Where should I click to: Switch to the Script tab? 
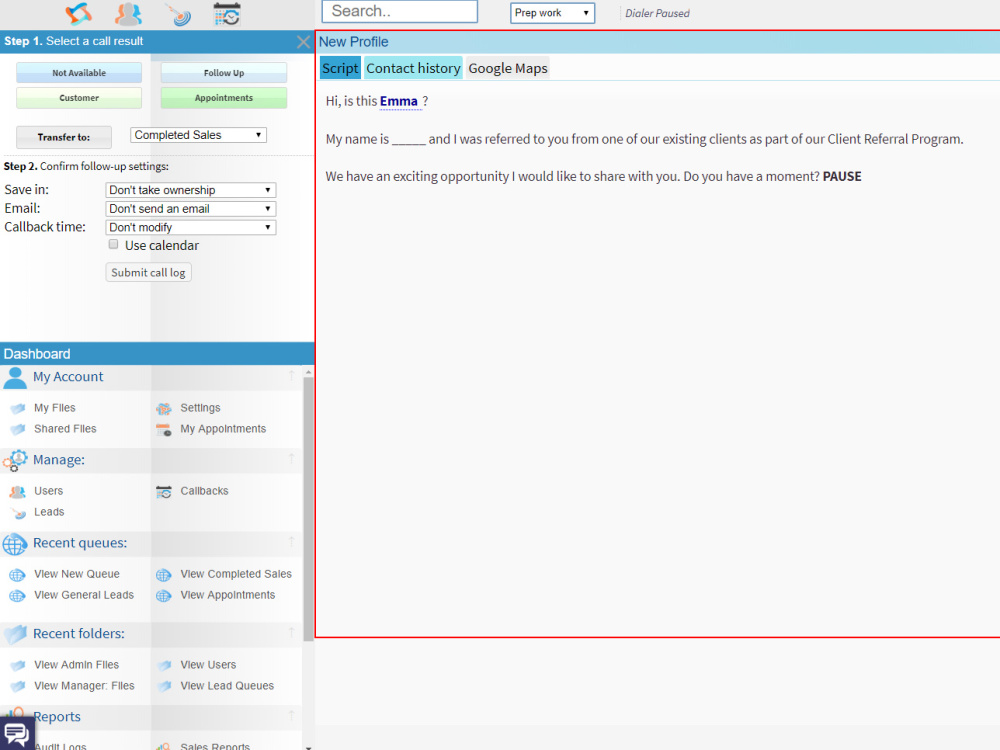[x=340, y=68]
